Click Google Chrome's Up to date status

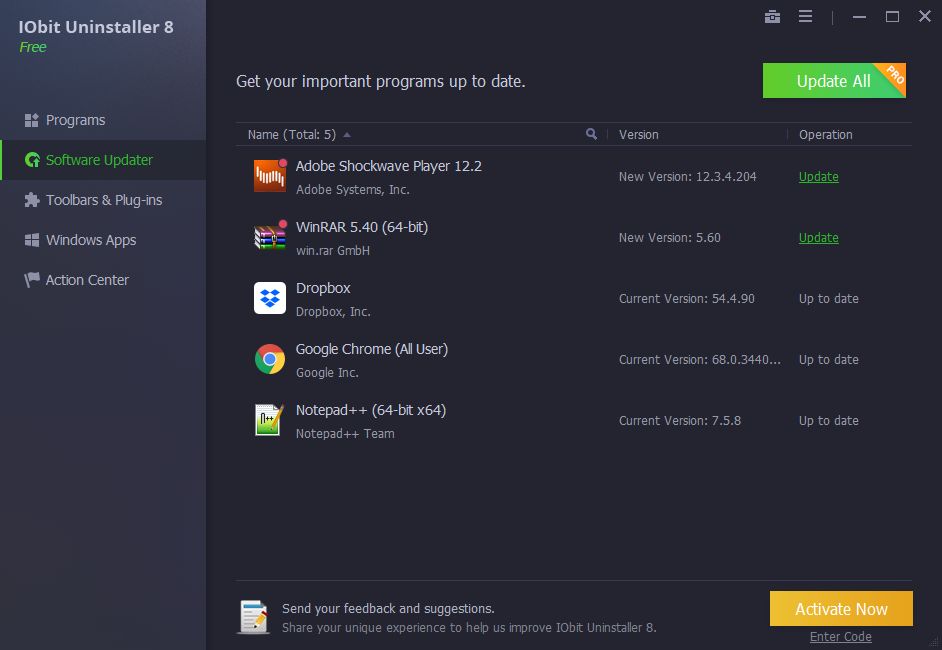(x=828, y=360)
